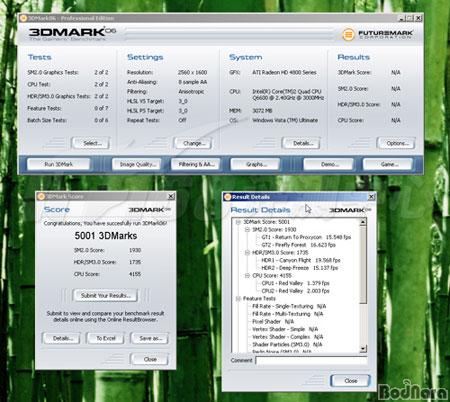Click Windows Vista (TM) Ultimate text
Viewport: 450px width, 402px height.
point(285,120)
